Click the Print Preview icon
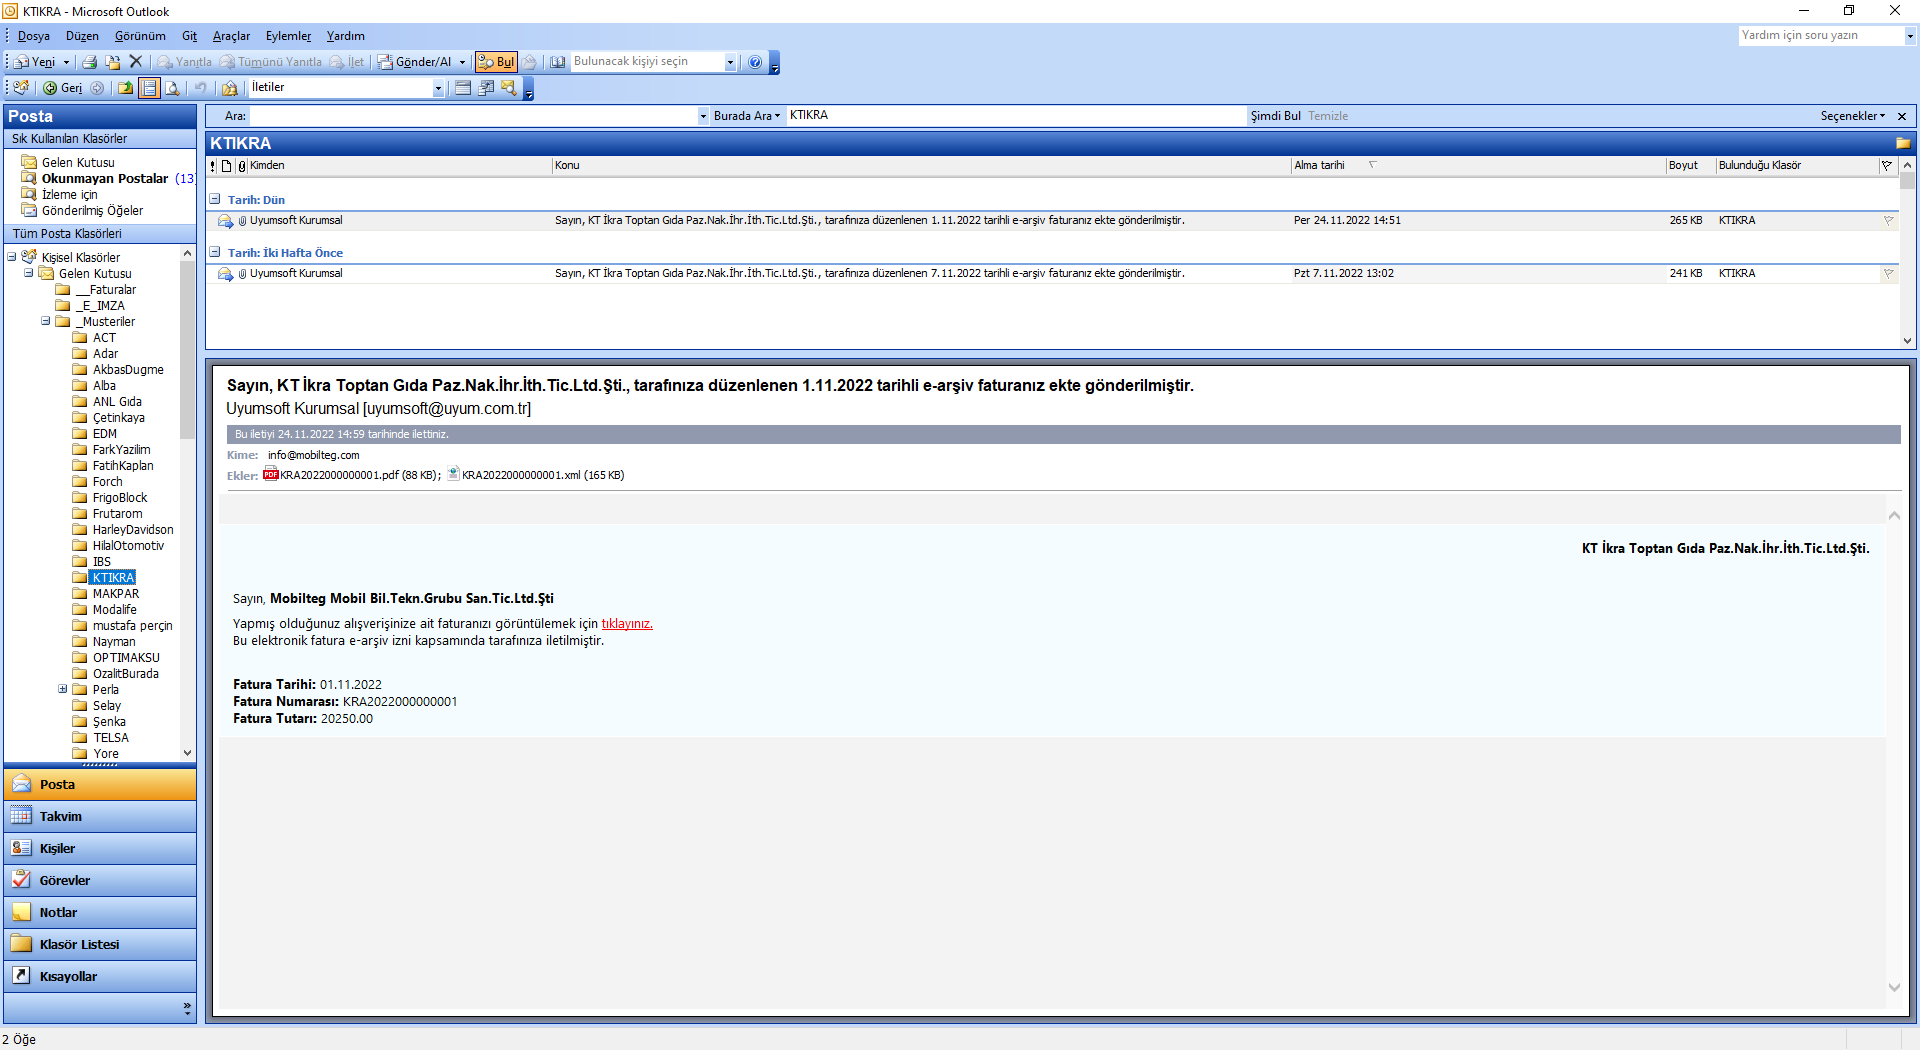This screenshot has height=1050, width=1920. (x=172, y=88)
